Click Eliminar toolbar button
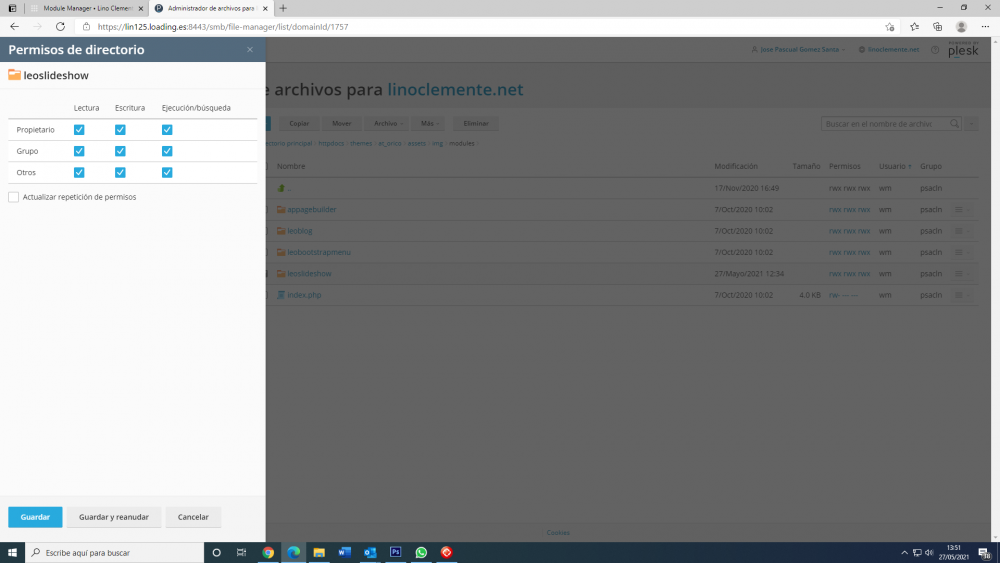 (x=476, y=124)
